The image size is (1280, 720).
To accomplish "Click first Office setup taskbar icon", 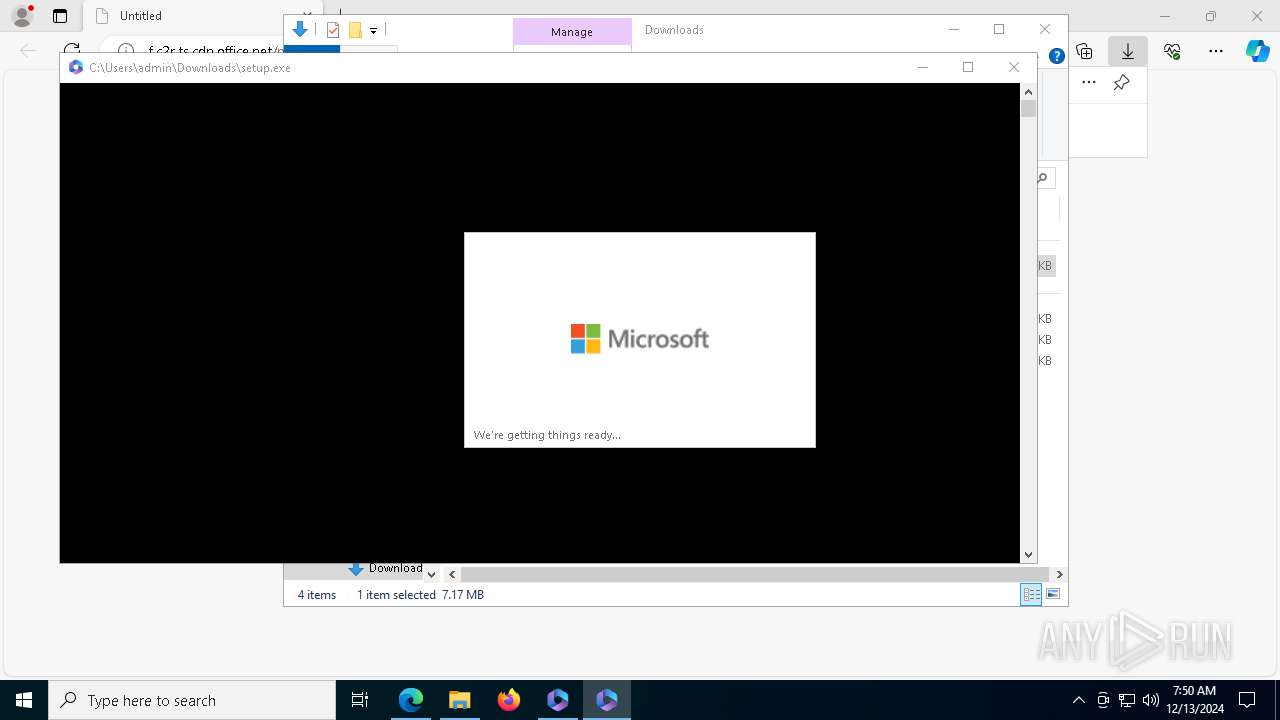I will [558, 700].
